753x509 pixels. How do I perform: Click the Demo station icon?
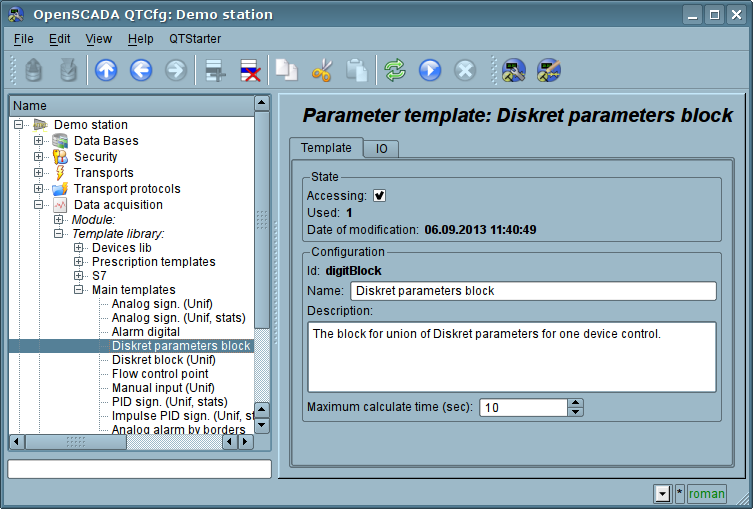pos(40,125)
